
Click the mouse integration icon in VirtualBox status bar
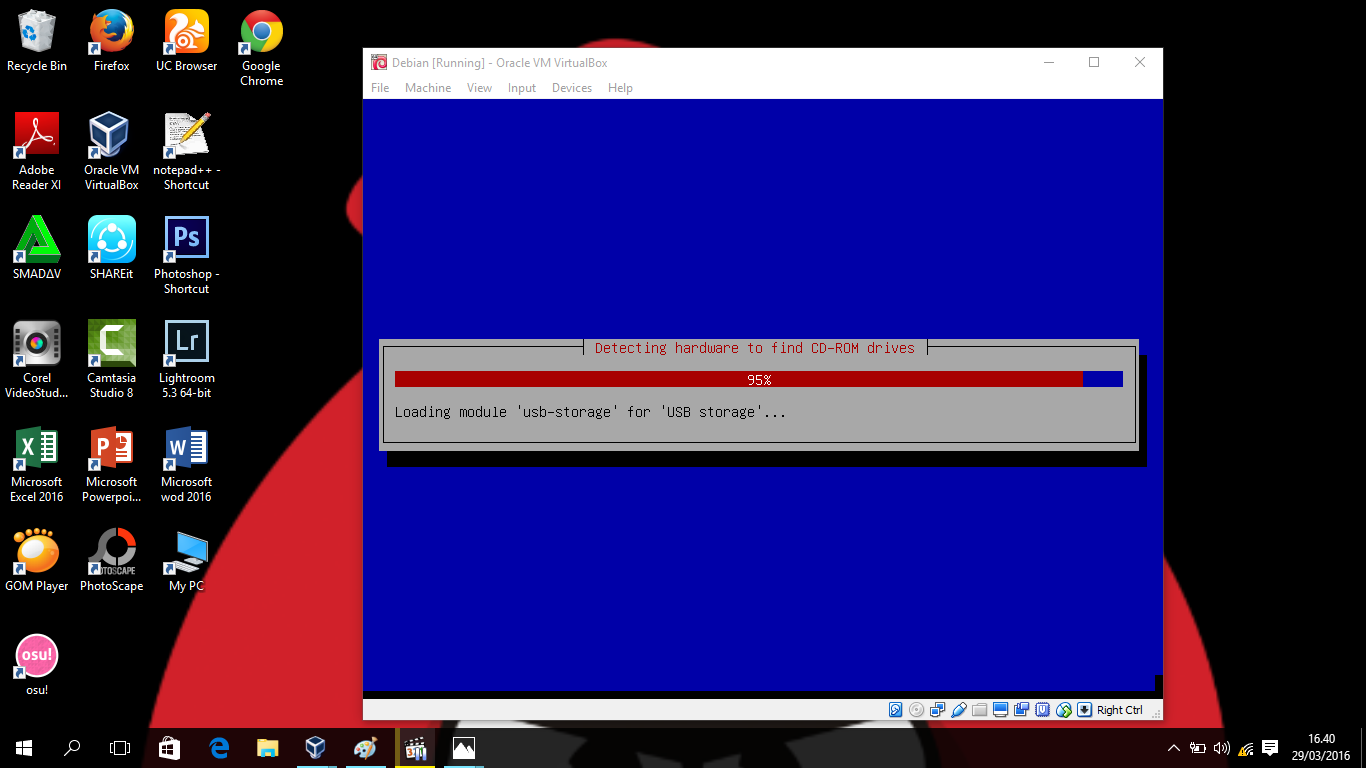[x=1064, y=710]
